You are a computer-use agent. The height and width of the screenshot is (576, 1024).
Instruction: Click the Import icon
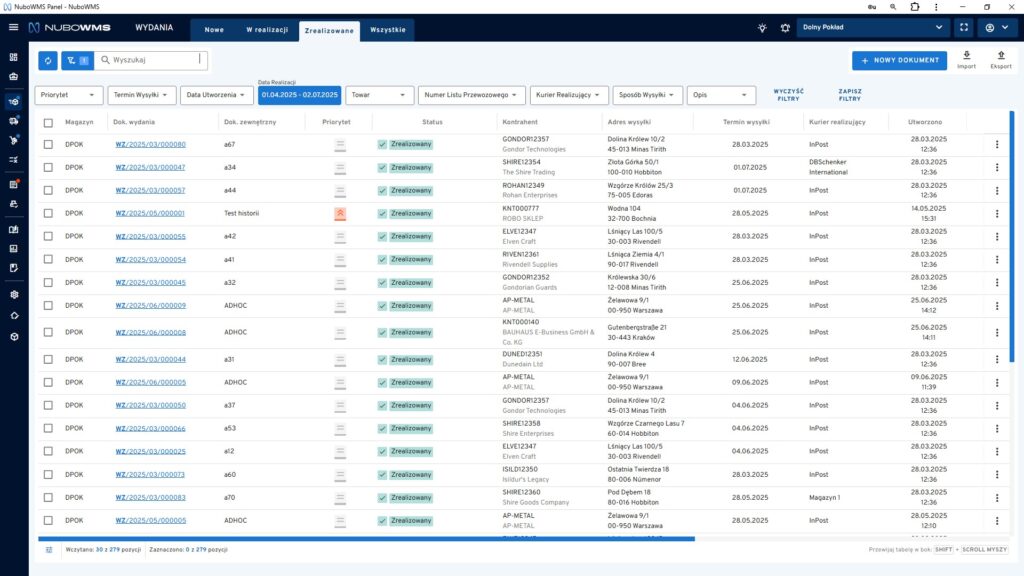tap(966, 59)
